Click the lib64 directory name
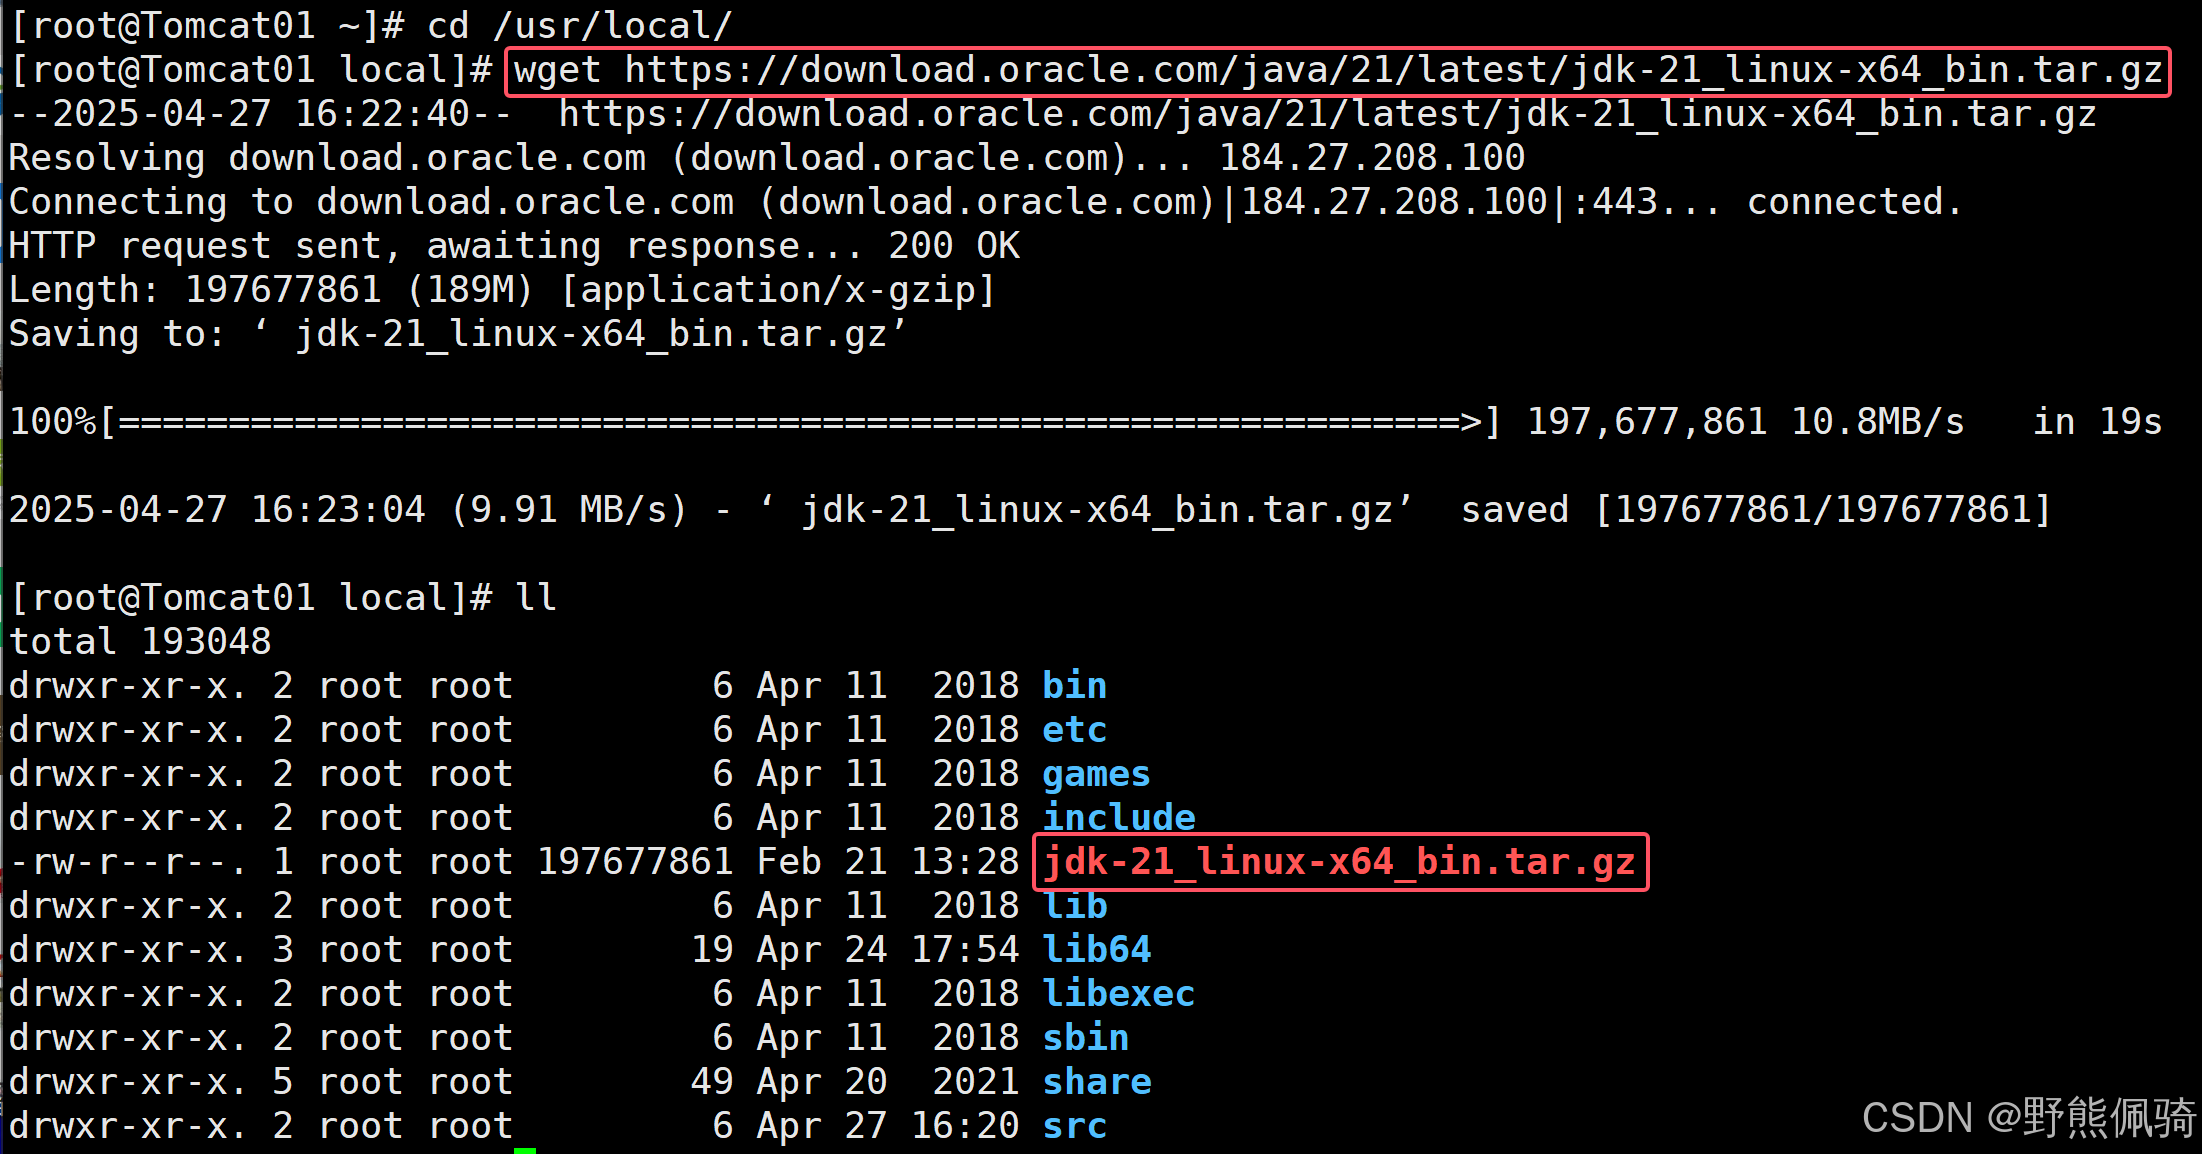The width and height of the screenshot is (2202, 1154). [x=1096, y=950]
